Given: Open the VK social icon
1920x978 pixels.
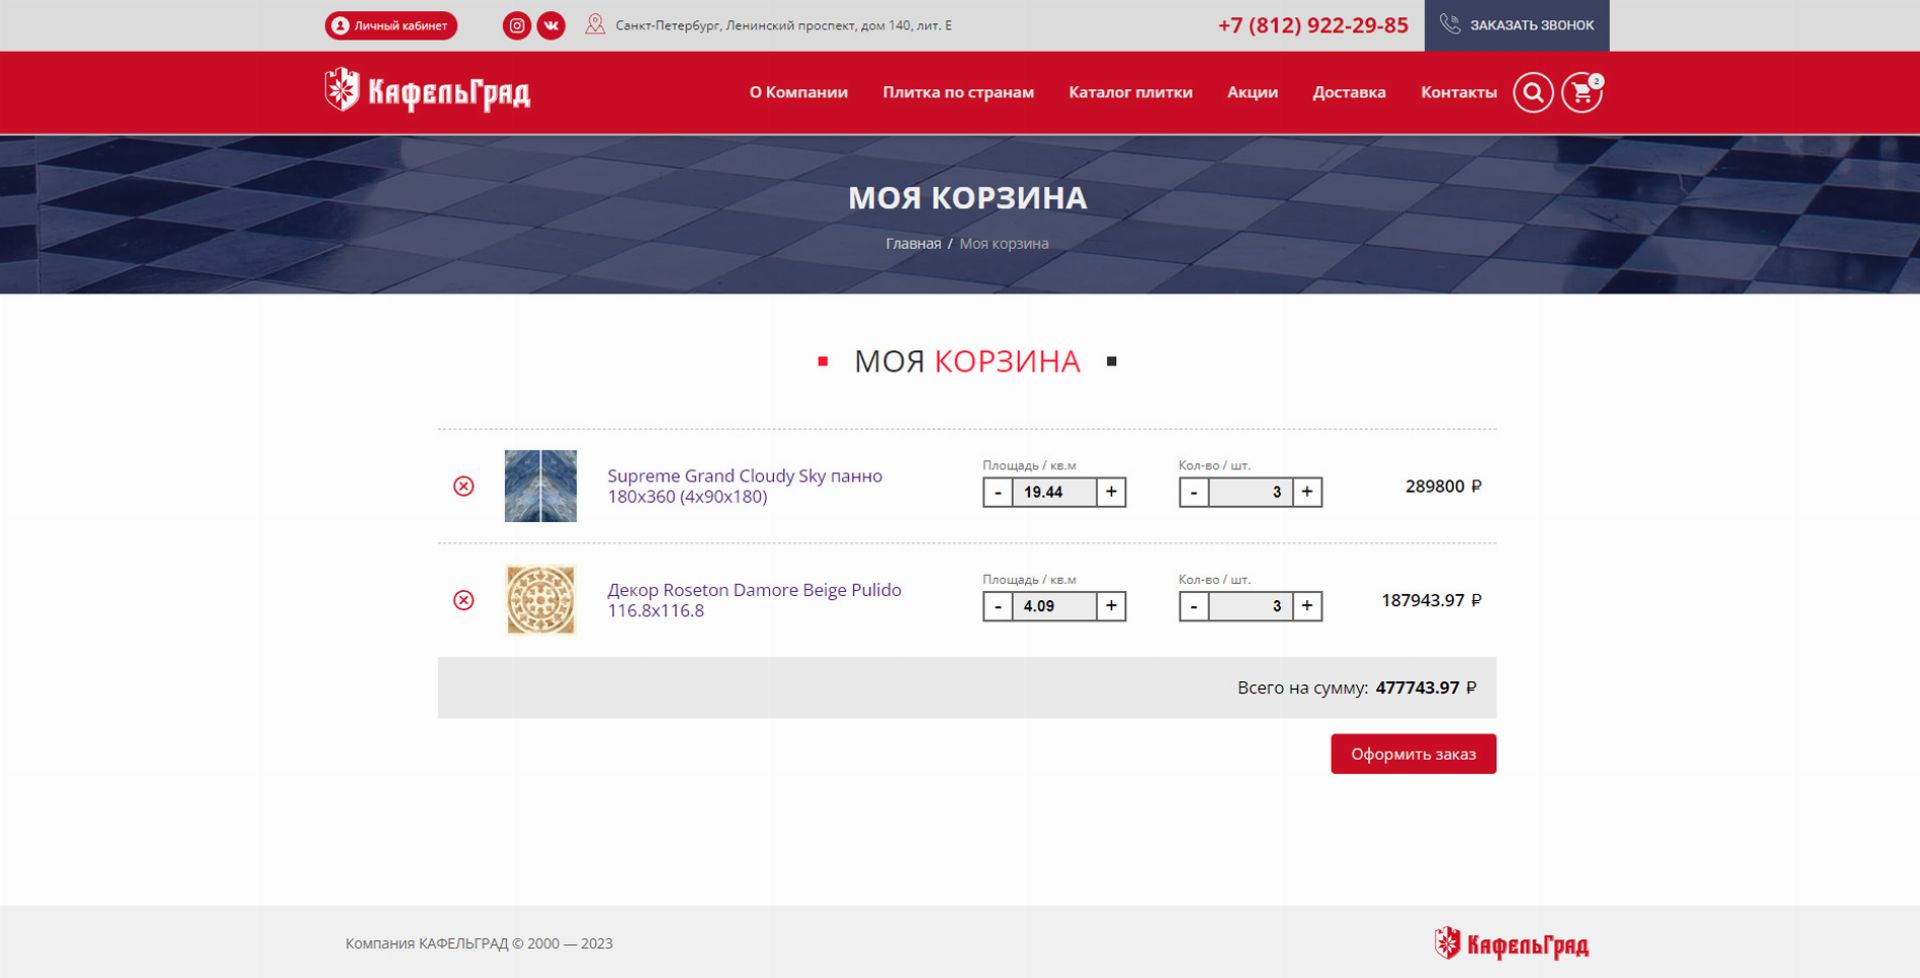Looking at the screenshot, I should tap(551, 26).
